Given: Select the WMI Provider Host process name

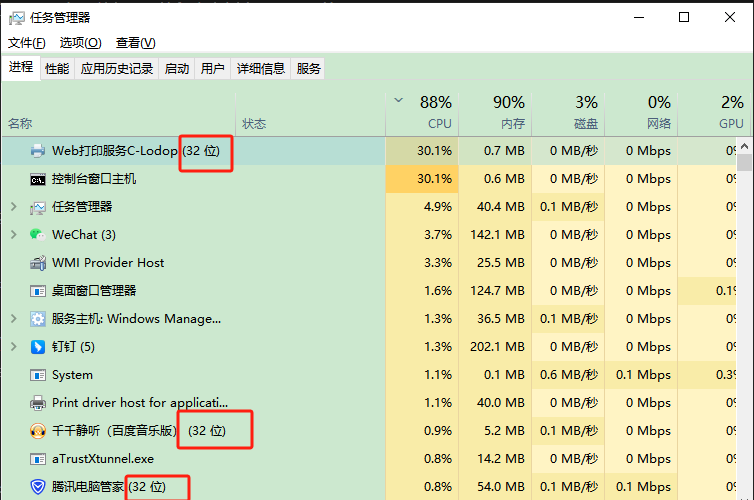Looking at the screenshot, I should [x=108, y=262].
